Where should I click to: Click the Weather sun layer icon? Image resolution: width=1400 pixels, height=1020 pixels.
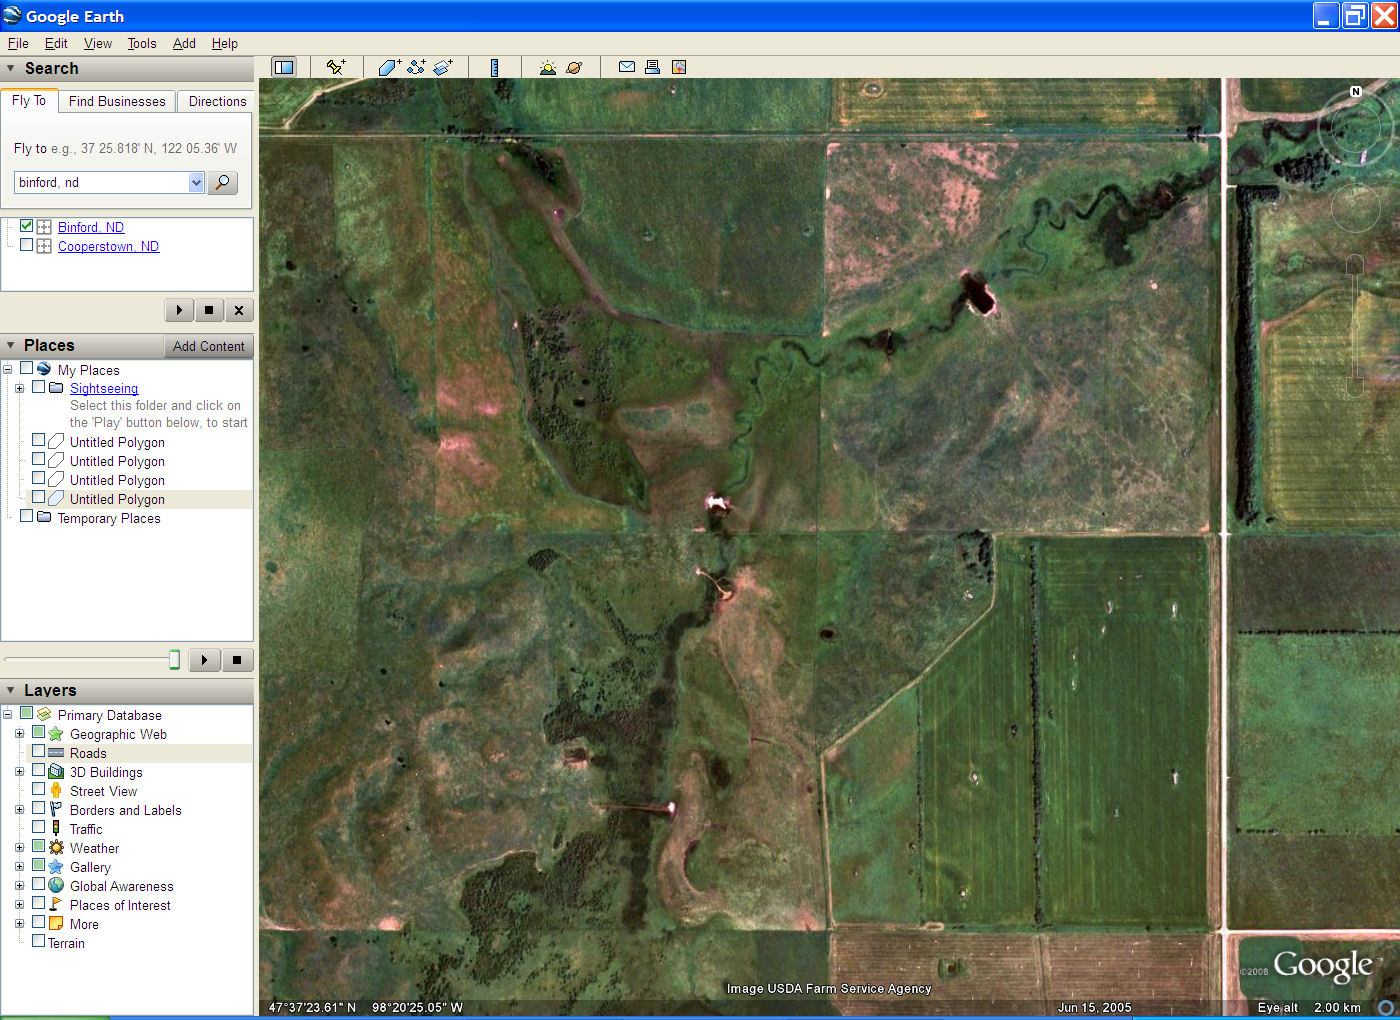click(x=56, y=847)
